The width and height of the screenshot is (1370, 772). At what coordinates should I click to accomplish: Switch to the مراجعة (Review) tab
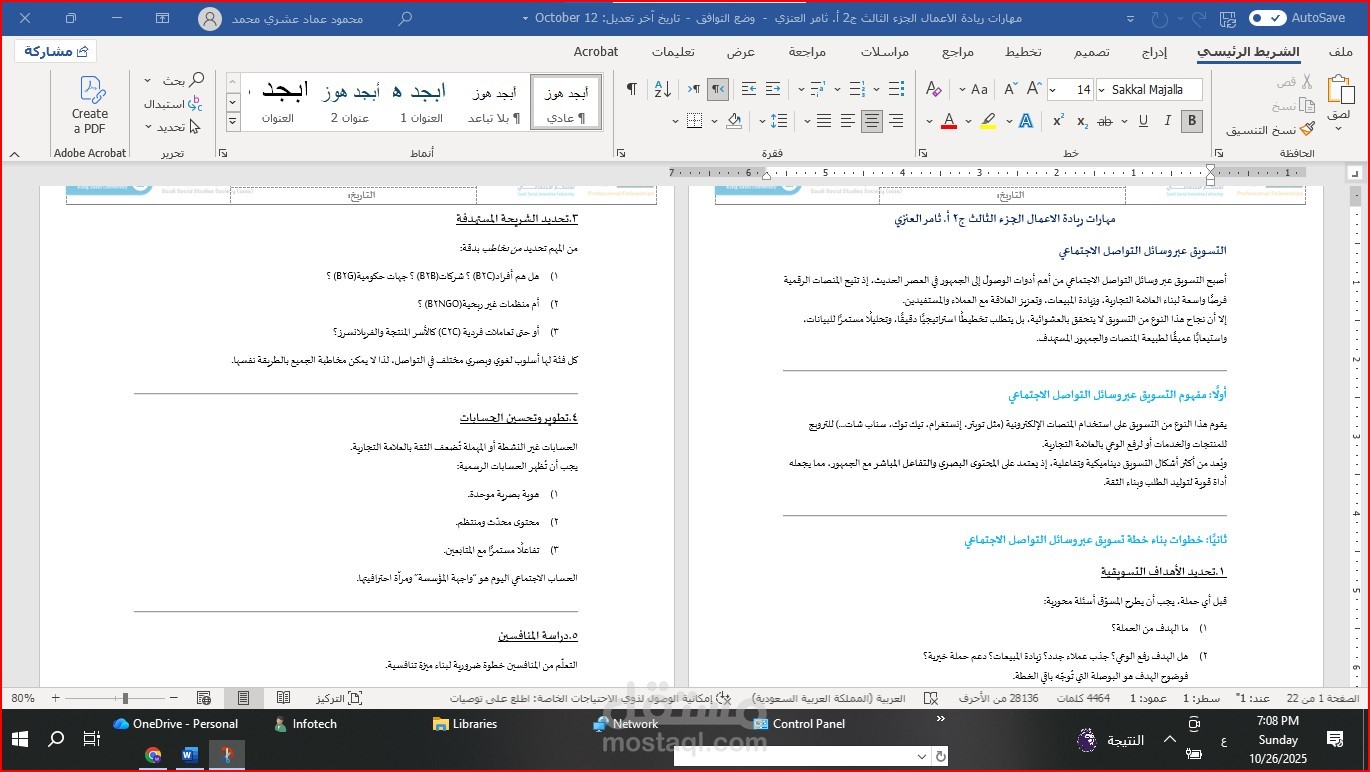coord(807,52)
